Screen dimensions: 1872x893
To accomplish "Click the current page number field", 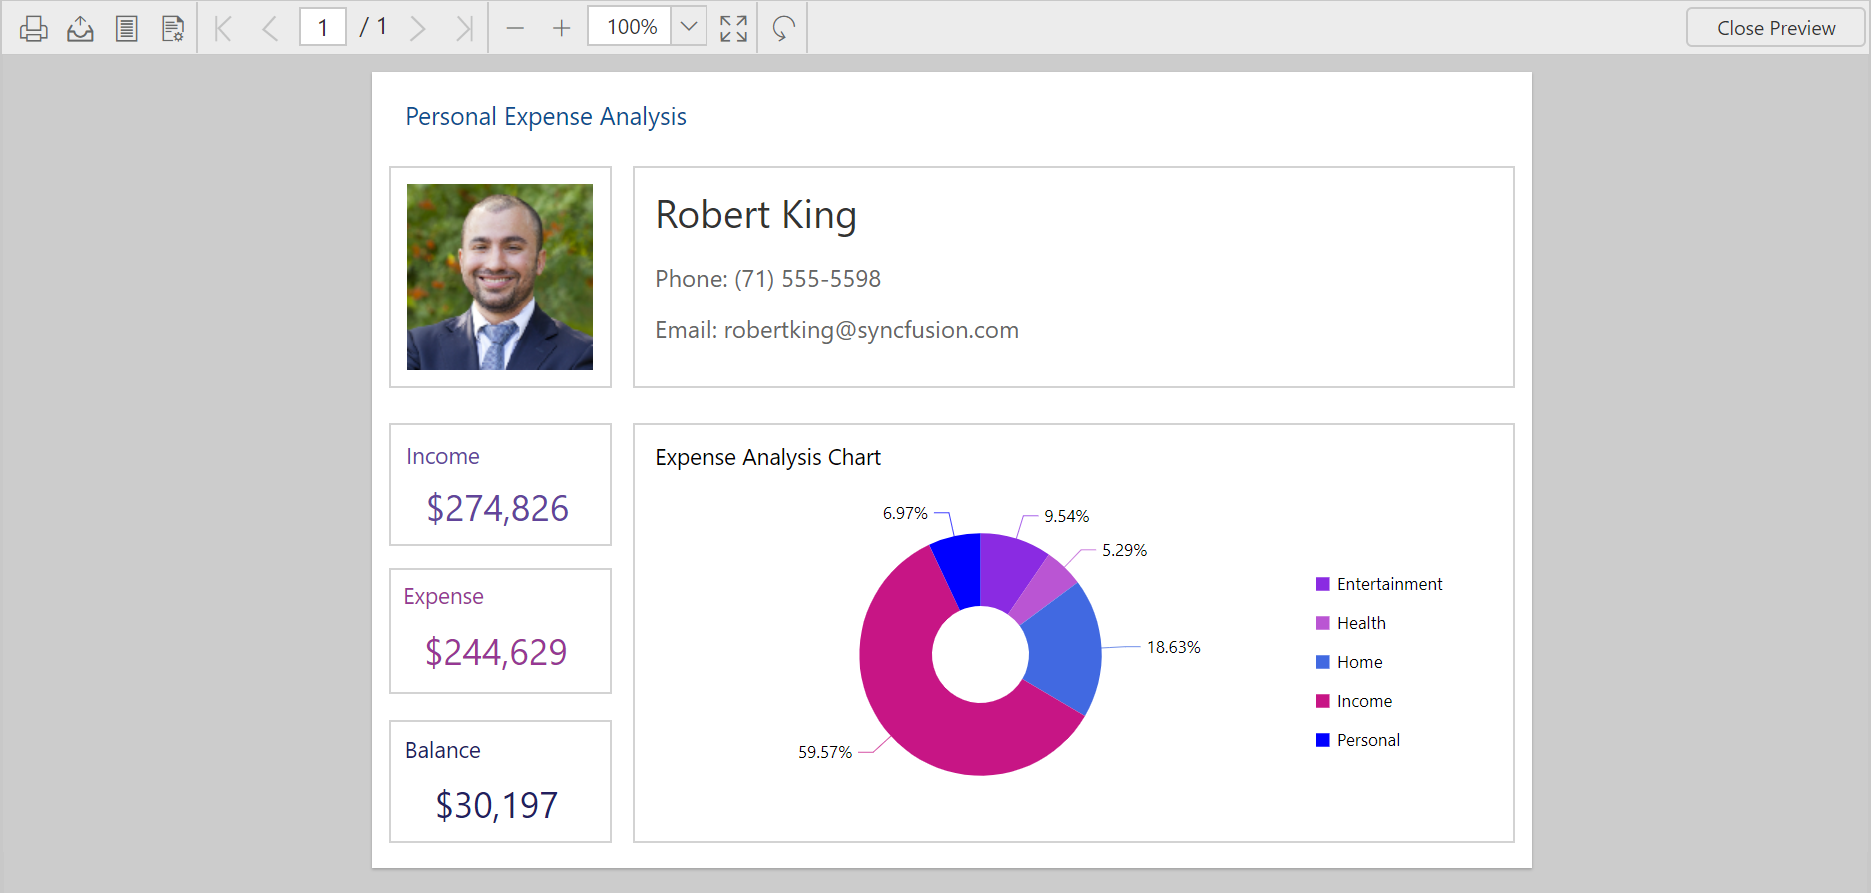I will (x=323, y=27).
